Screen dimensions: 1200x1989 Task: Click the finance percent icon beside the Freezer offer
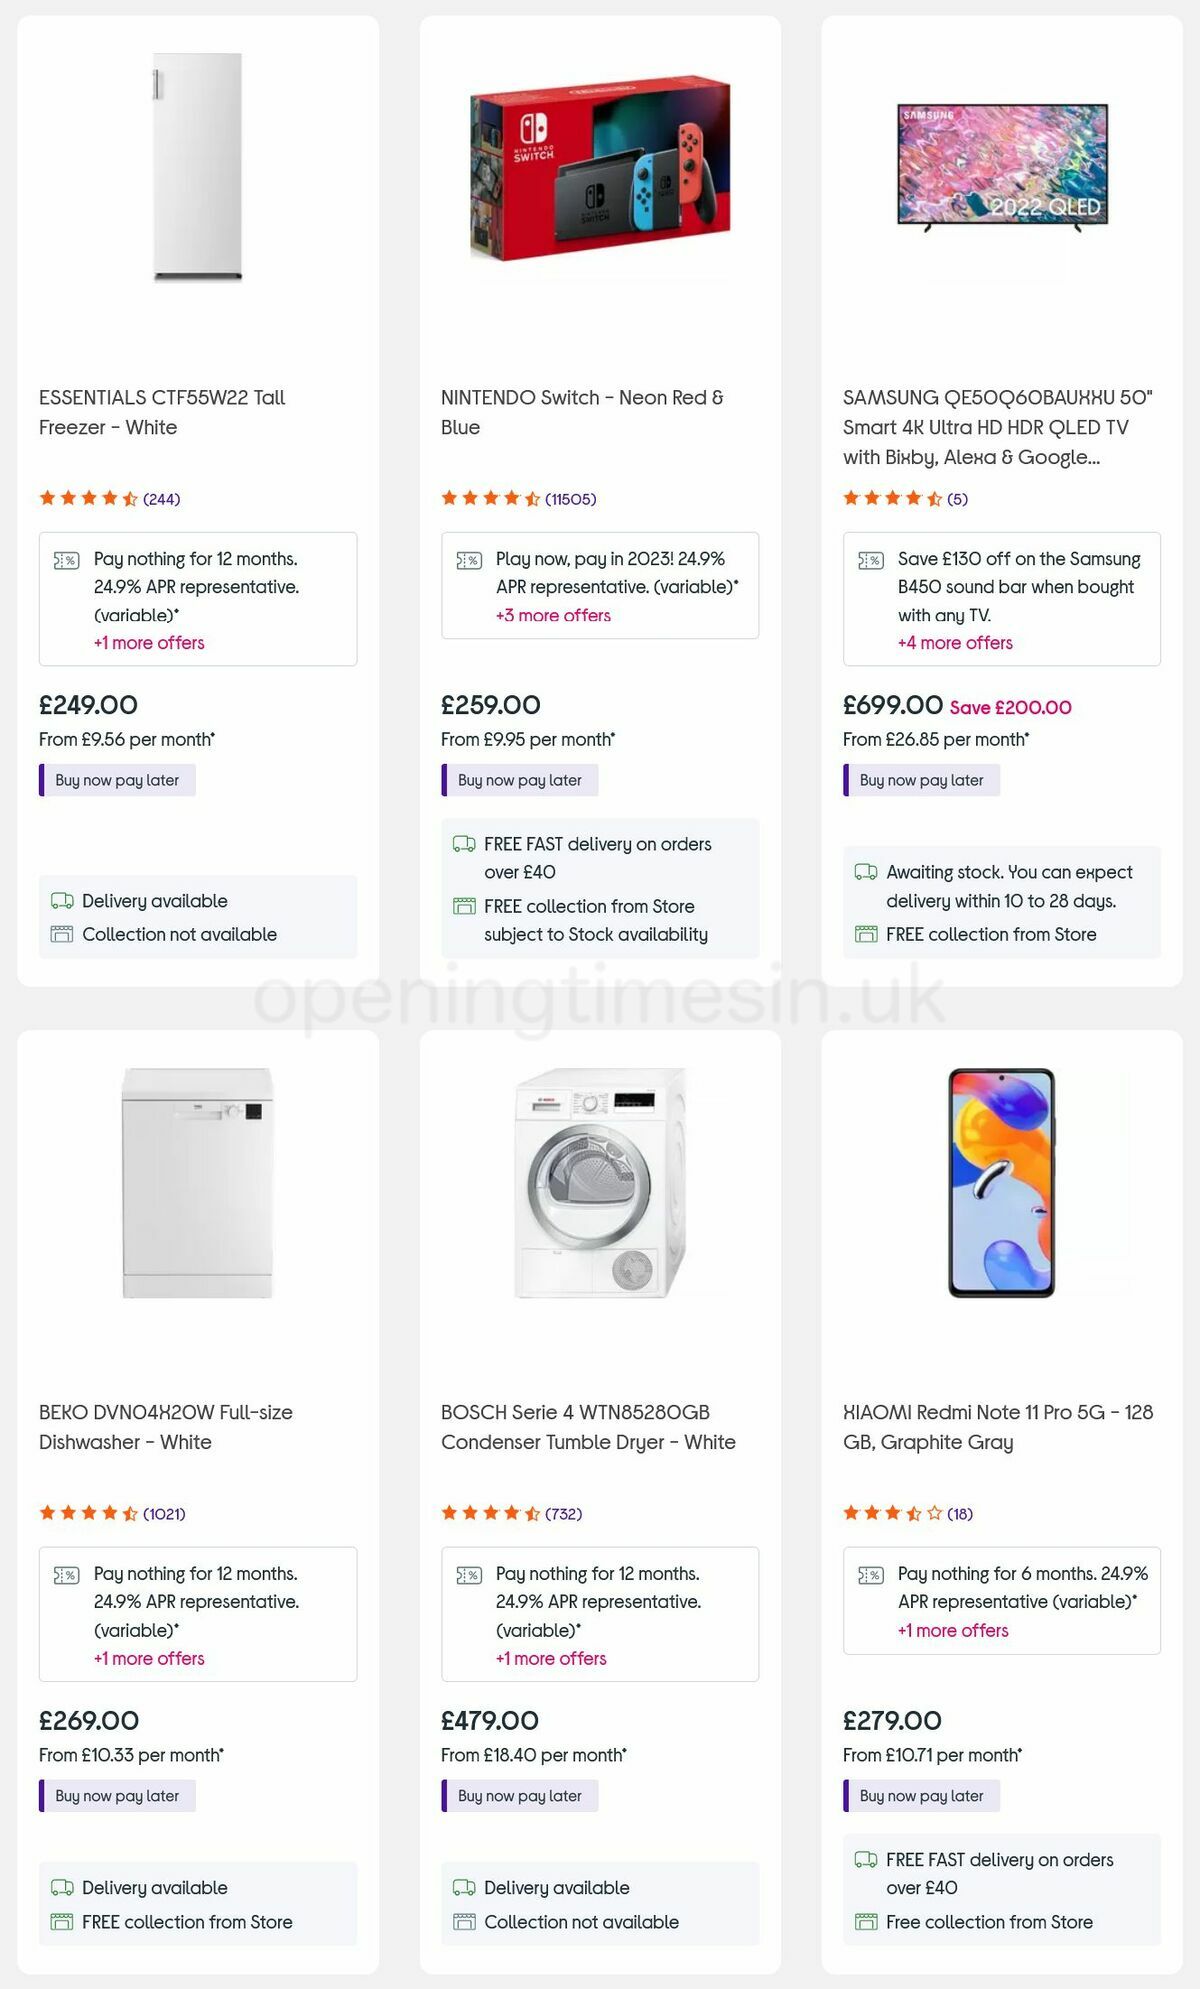(67, 559)
